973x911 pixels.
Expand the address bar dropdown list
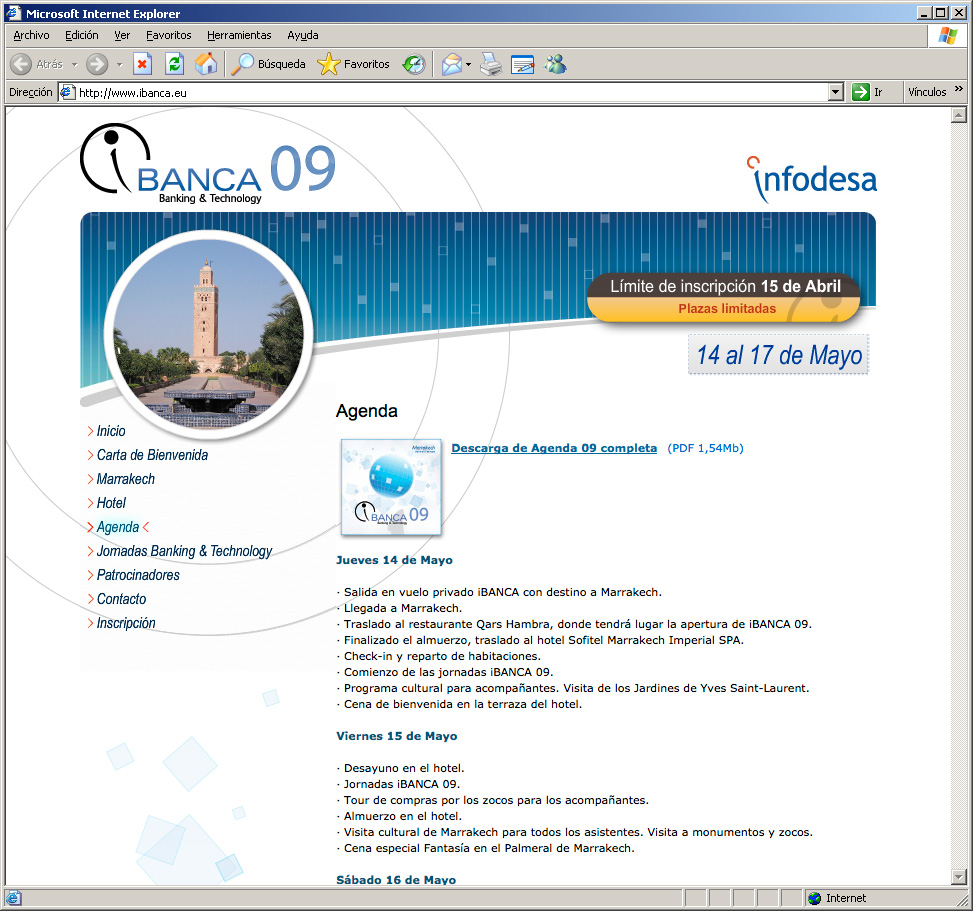(836, 92)
